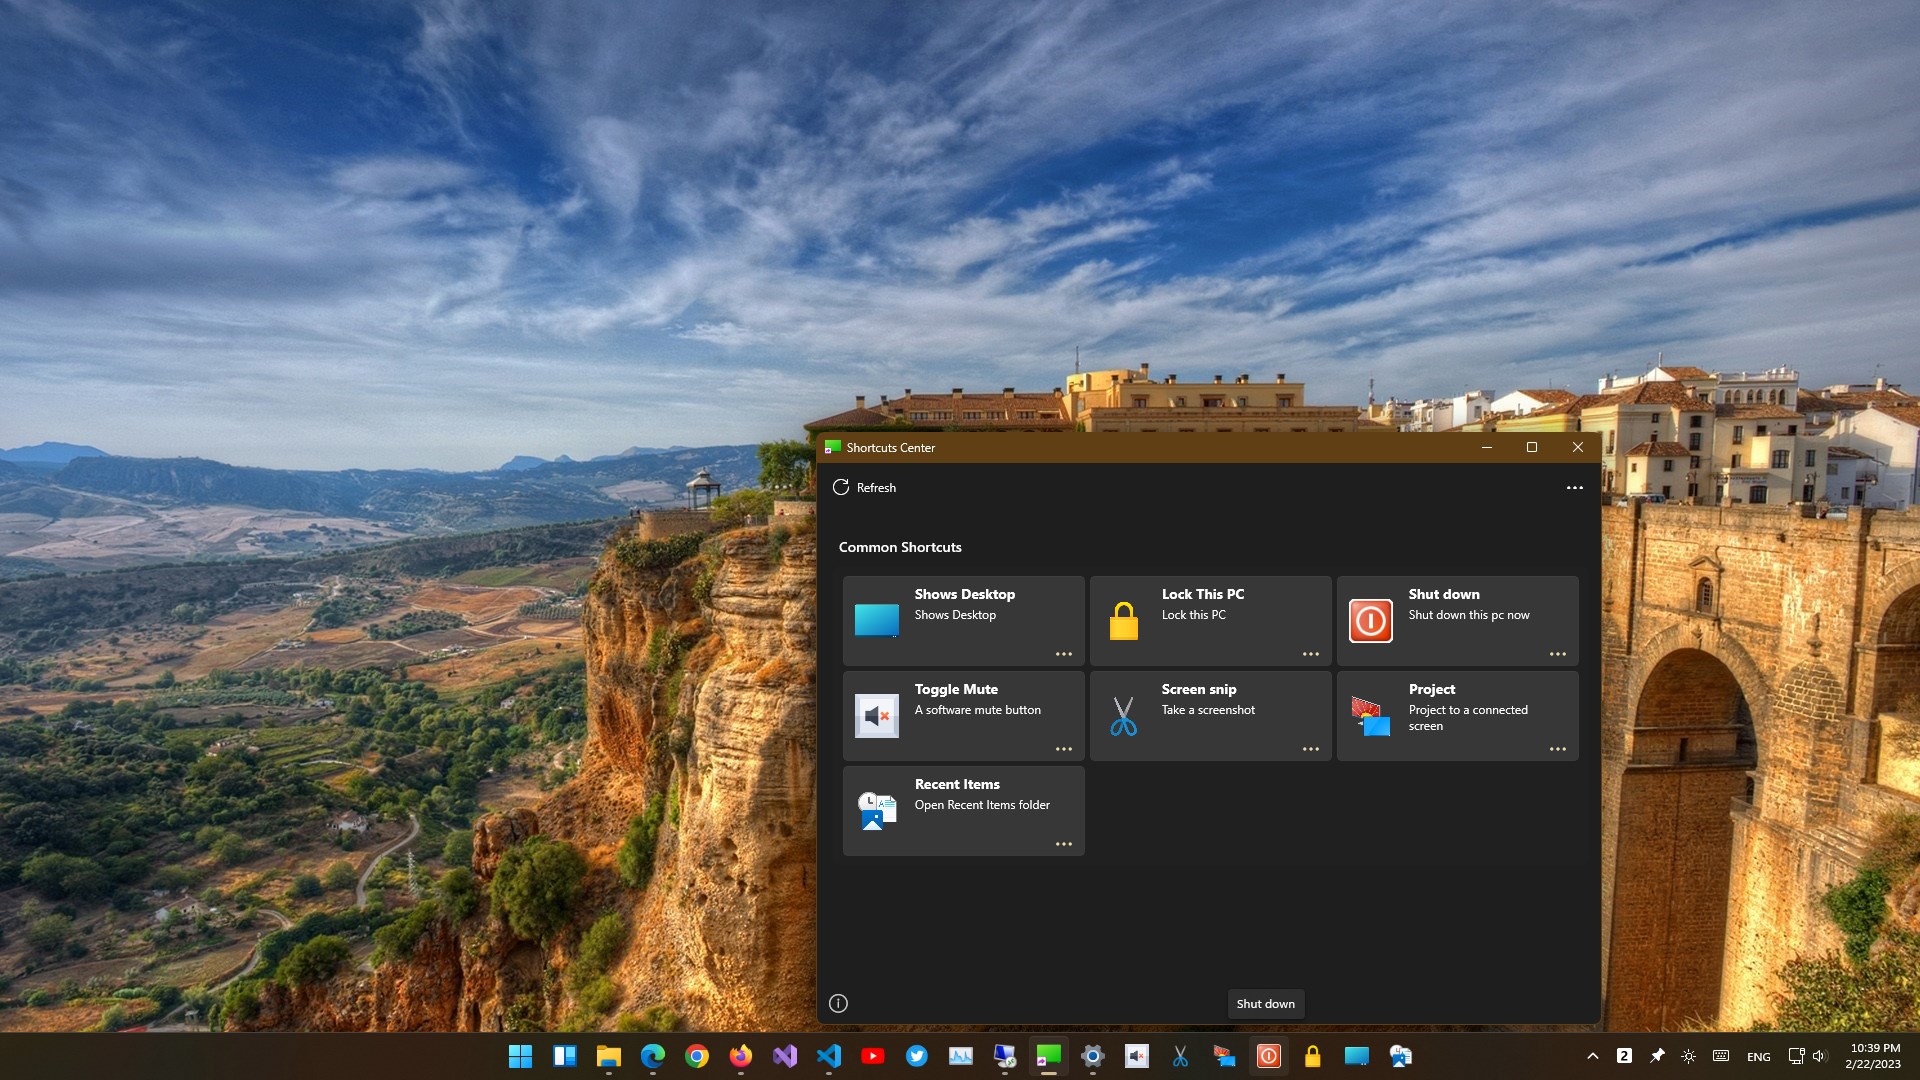Click the Refresh button
The height and width of the screenshot is (1080, 1920).
point(864,488)
